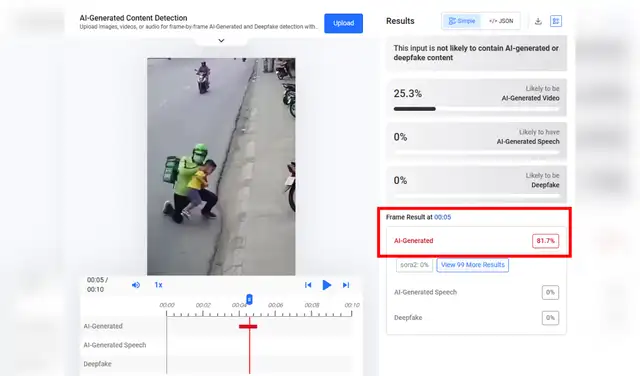Image resolution: width=640 pixels, height=376 pixels.
Task: Select the AI-Generated timeline row label
Action: tap(103, 326)
